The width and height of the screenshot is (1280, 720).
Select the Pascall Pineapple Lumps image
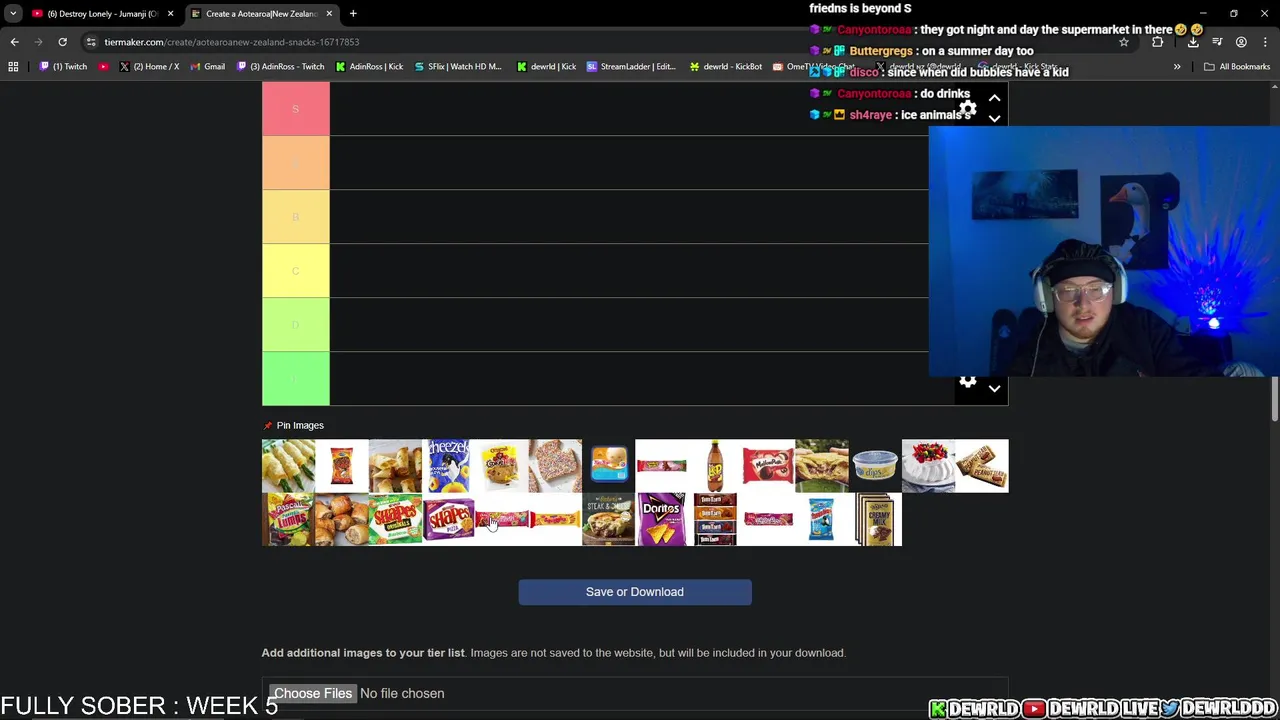pyautogui.click(x=288, y=519)
